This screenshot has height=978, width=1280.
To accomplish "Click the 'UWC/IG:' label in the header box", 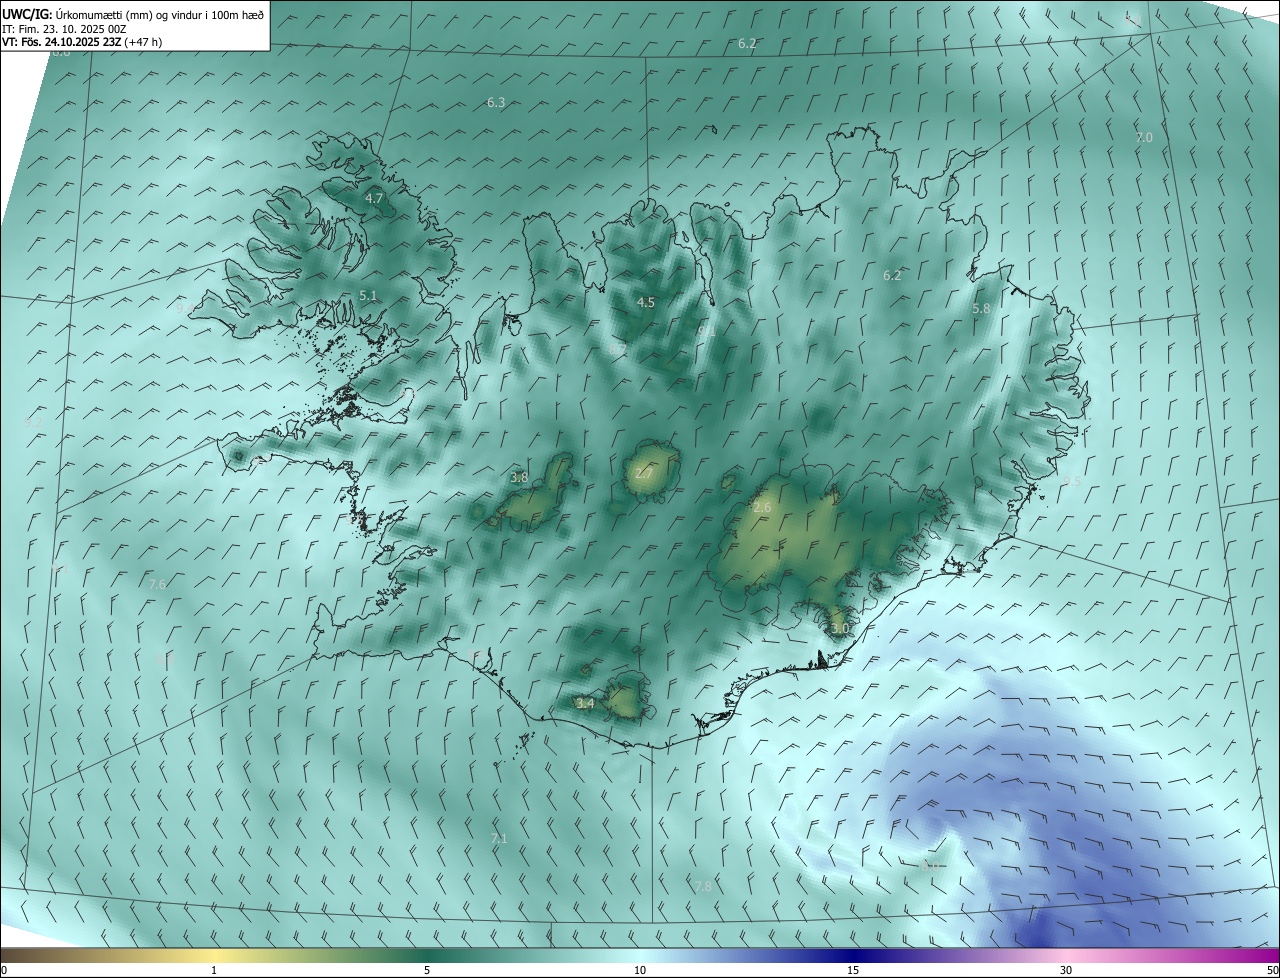I will [27, 14].
